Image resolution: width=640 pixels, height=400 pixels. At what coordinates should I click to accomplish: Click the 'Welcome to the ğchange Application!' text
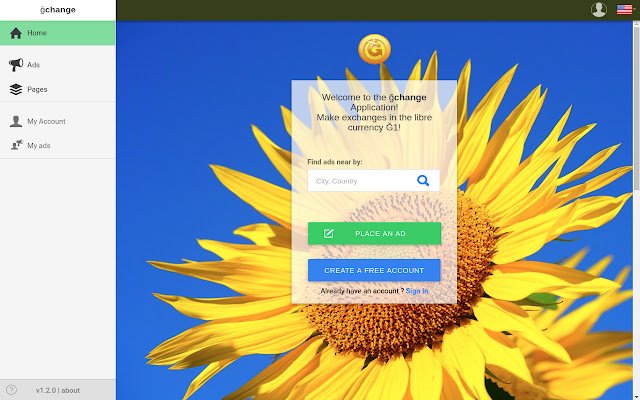coord(374,102)
